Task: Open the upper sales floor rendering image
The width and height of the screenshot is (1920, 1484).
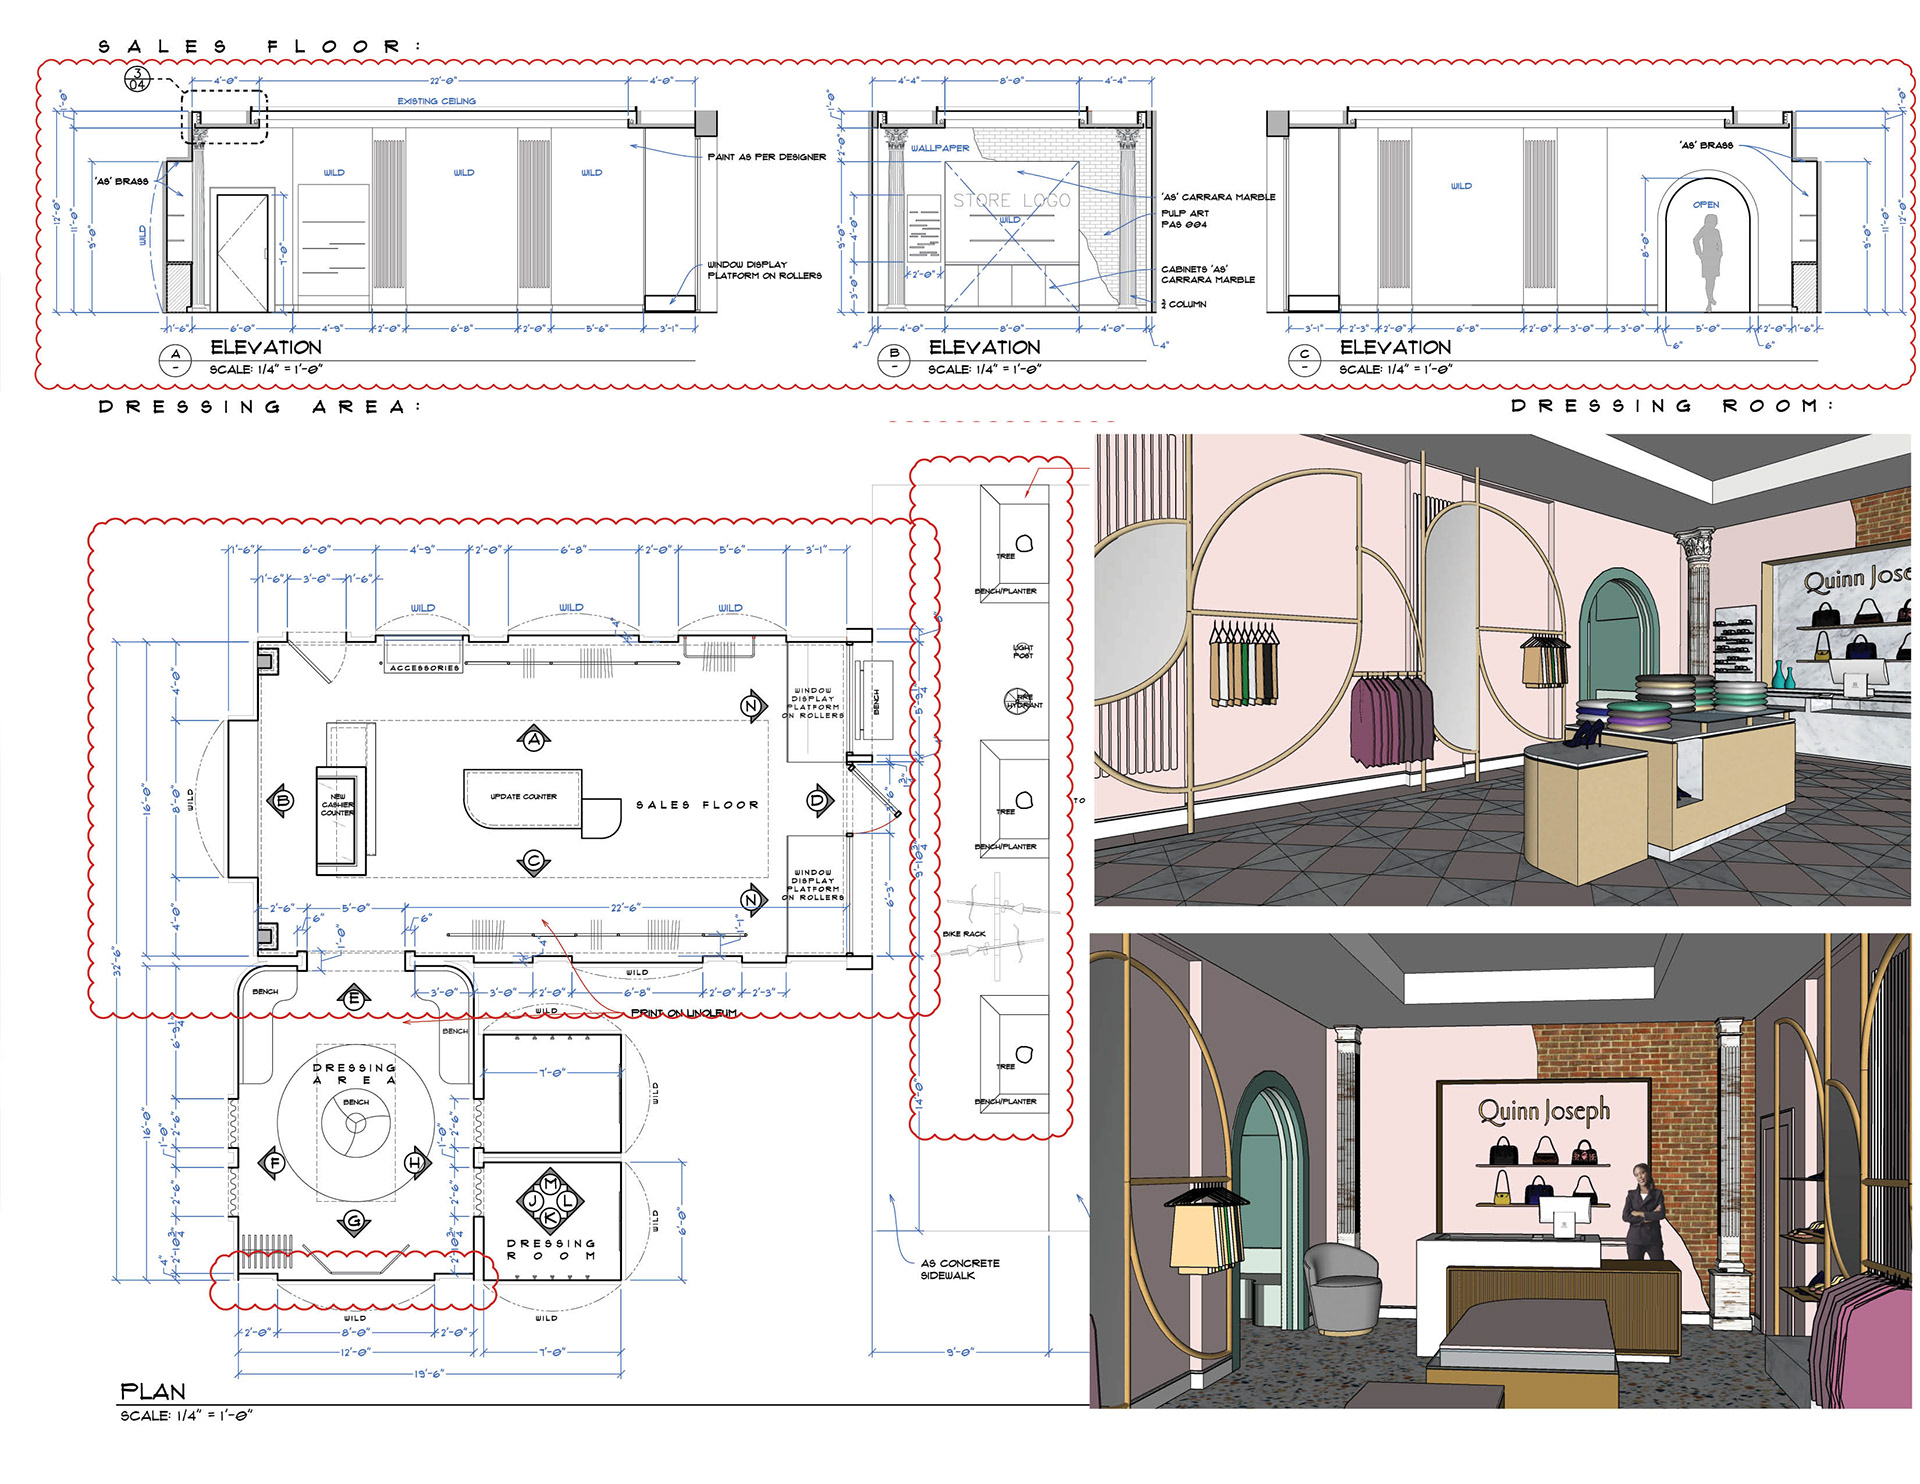Action: click(1502, 669)
